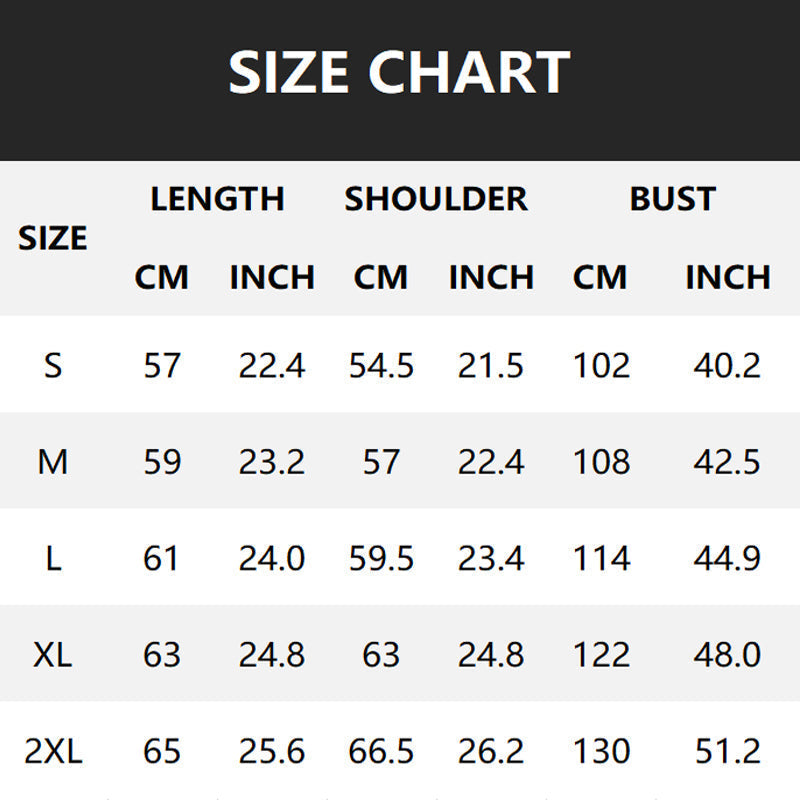Image resolution: width=800 pixels, height=800 pixels.
Task: Click the 42.5 bust inch value
Action: (727, 462)
